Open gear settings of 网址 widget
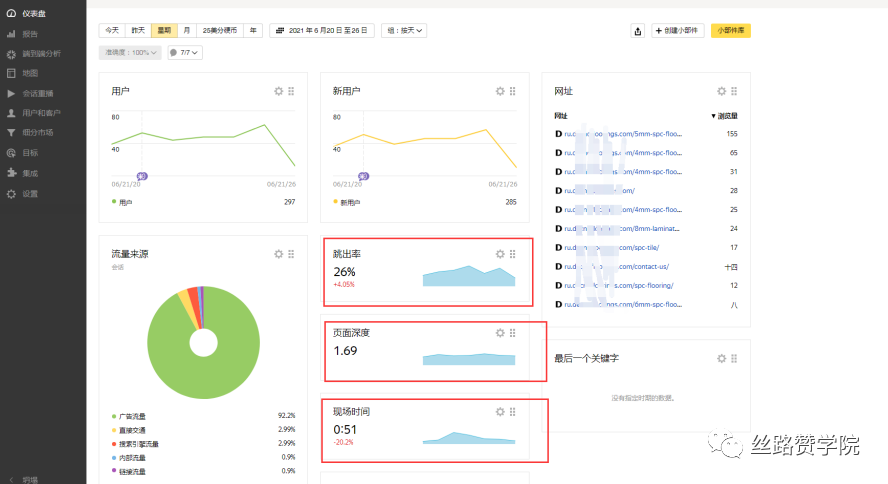Image resolution: width=888 pixels, height=484 pixels. point(722,91)
